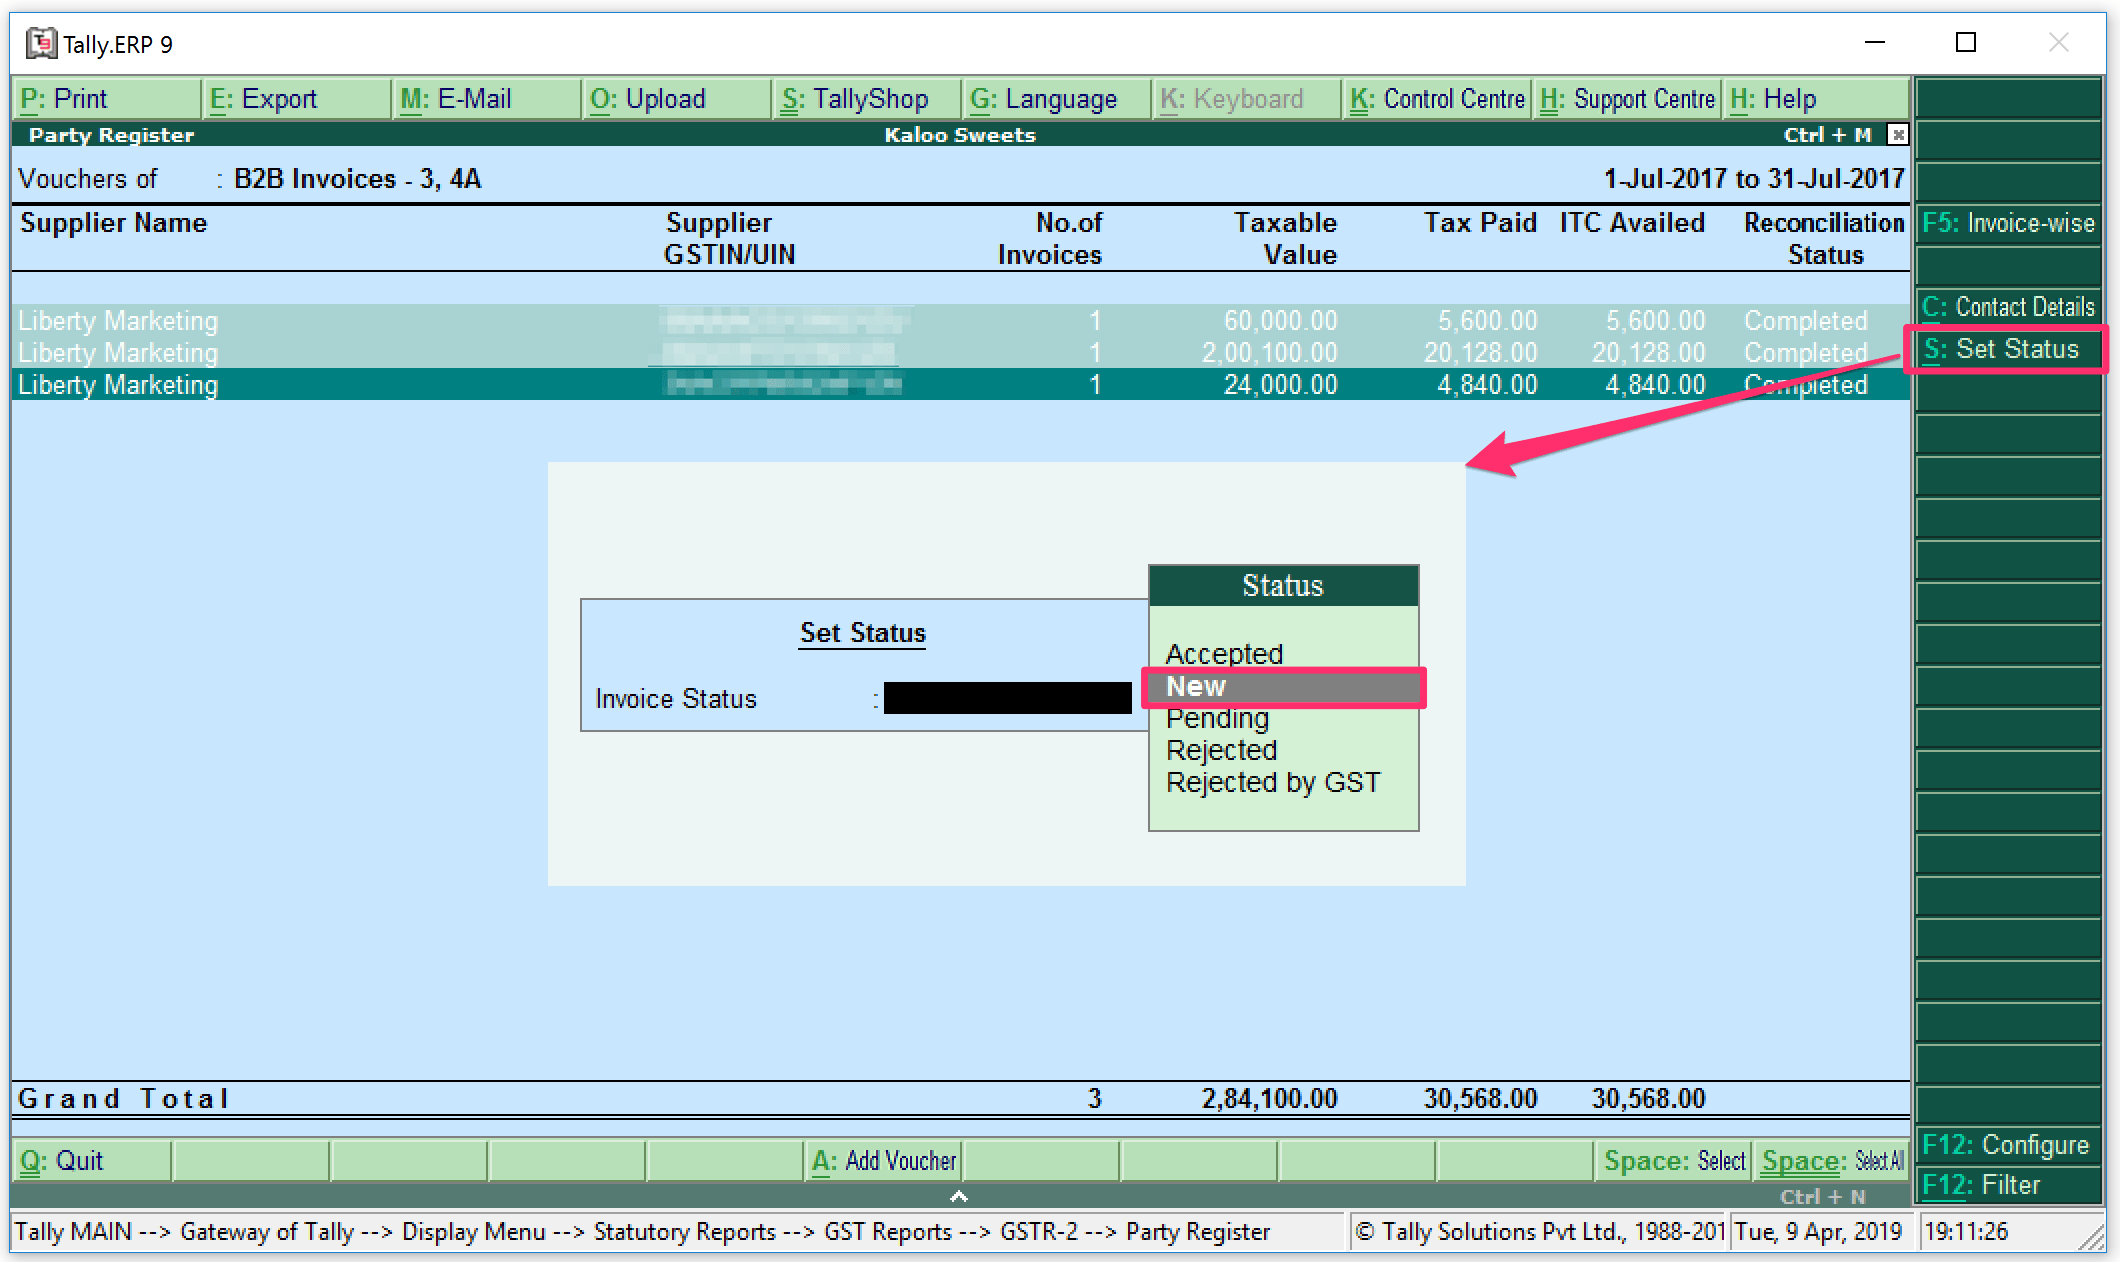This screenshot has width=2120, height=1262.
Task: Toggle Space: Select for current row
Action: (1673, 1161)
